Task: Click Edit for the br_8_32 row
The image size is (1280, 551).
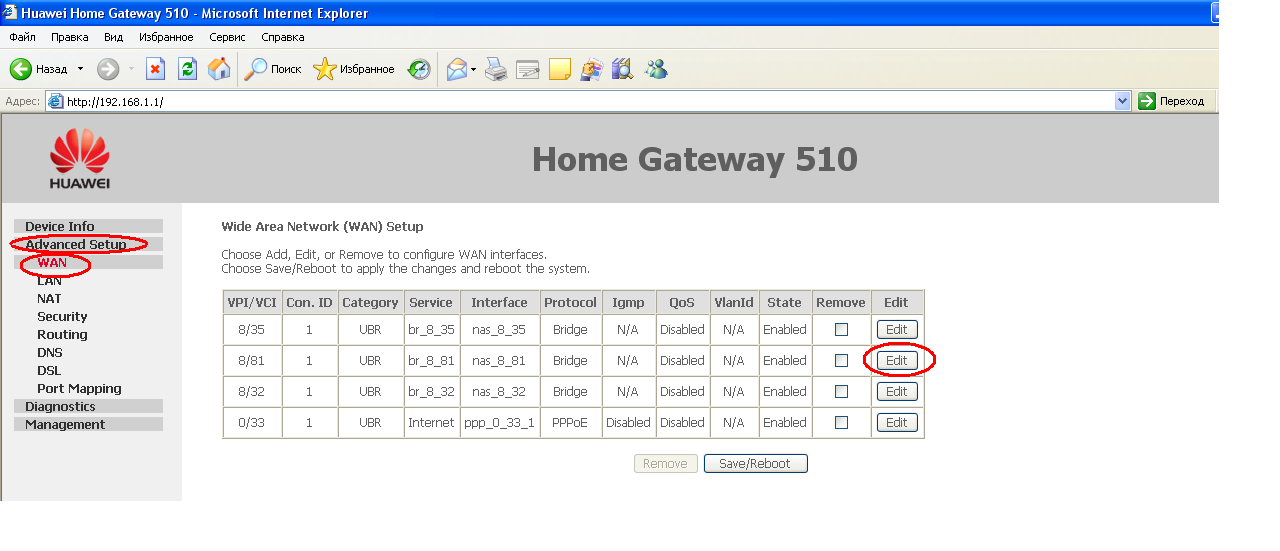Action: click(897, 391)
